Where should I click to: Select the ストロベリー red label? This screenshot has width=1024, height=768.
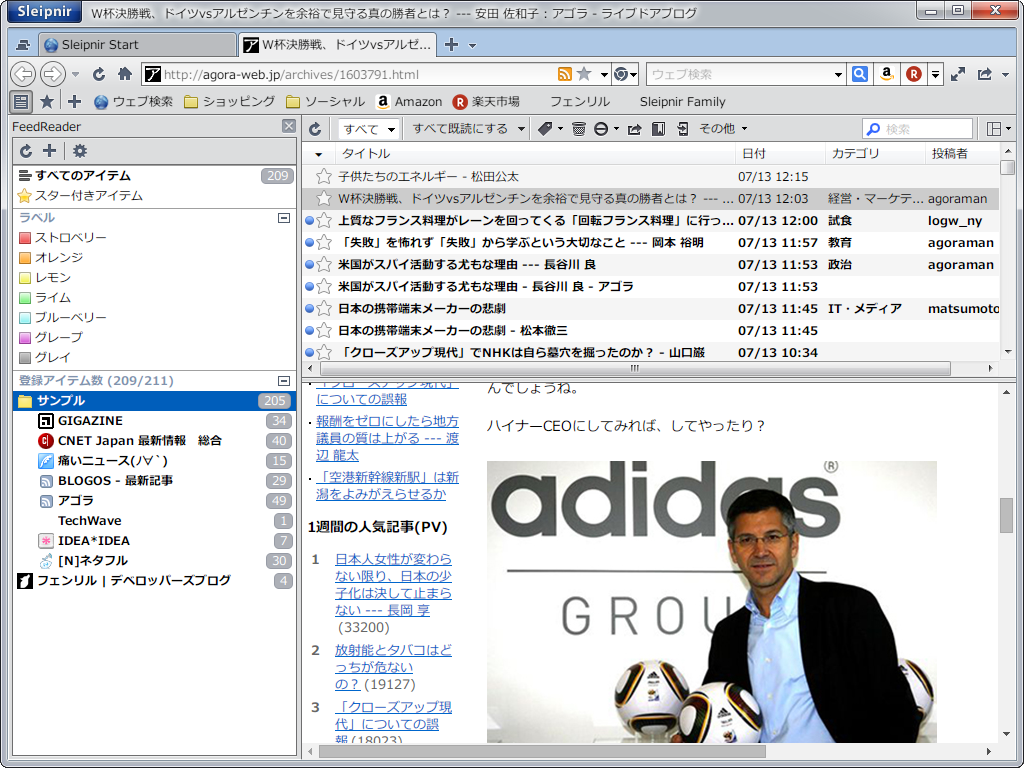click(63, 237)
